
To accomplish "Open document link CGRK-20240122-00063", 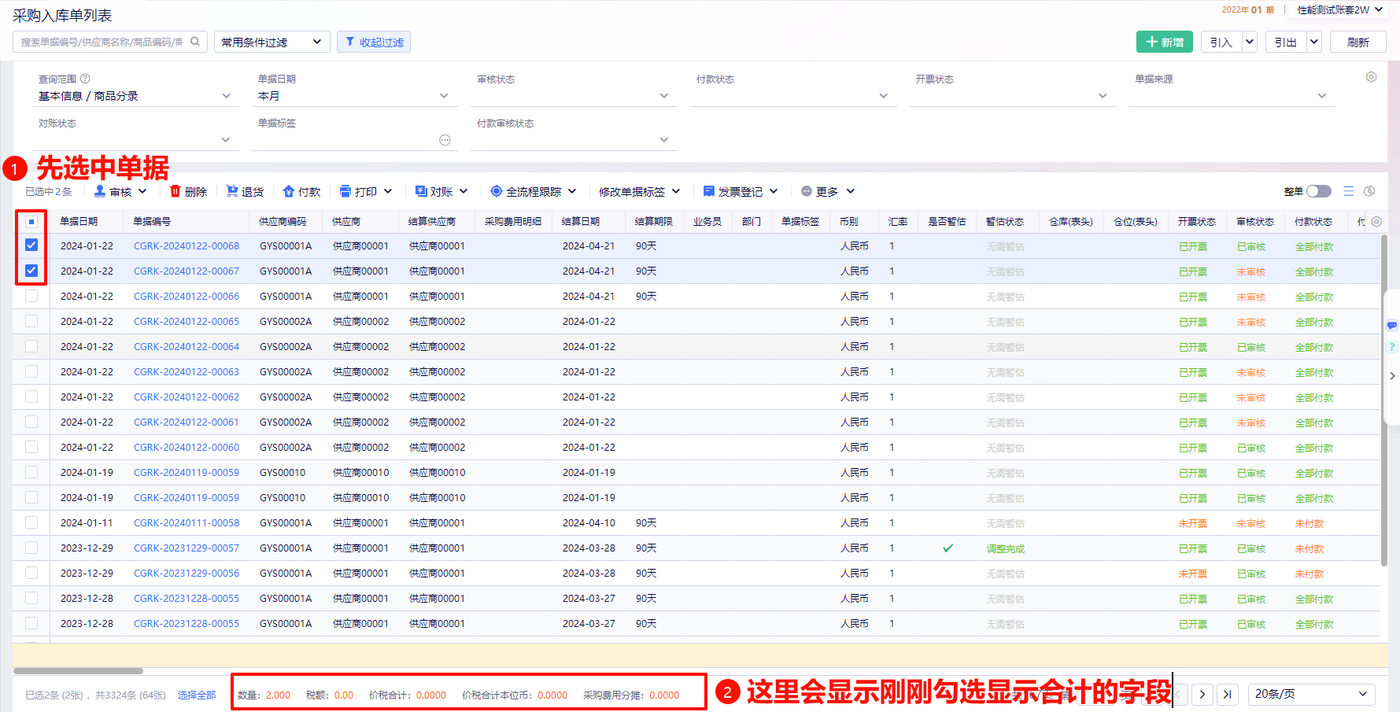I will point(187,372).
